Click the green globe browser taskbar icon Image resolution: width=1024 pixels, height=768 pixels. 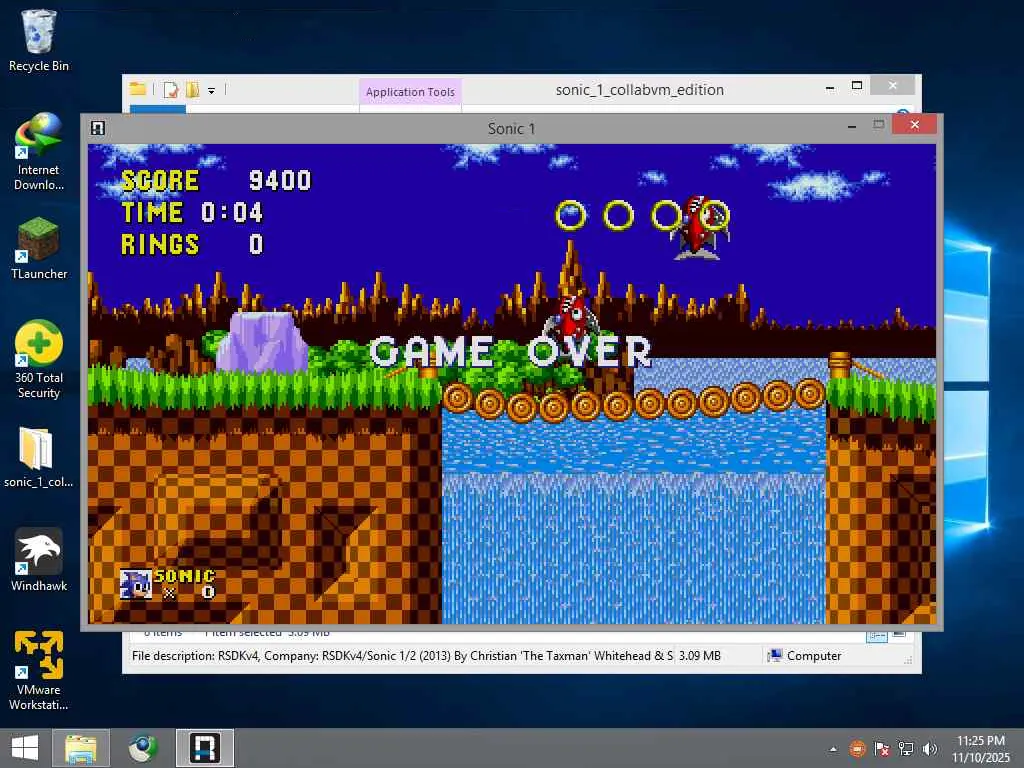pyautogui.click(x=143, y=748)
